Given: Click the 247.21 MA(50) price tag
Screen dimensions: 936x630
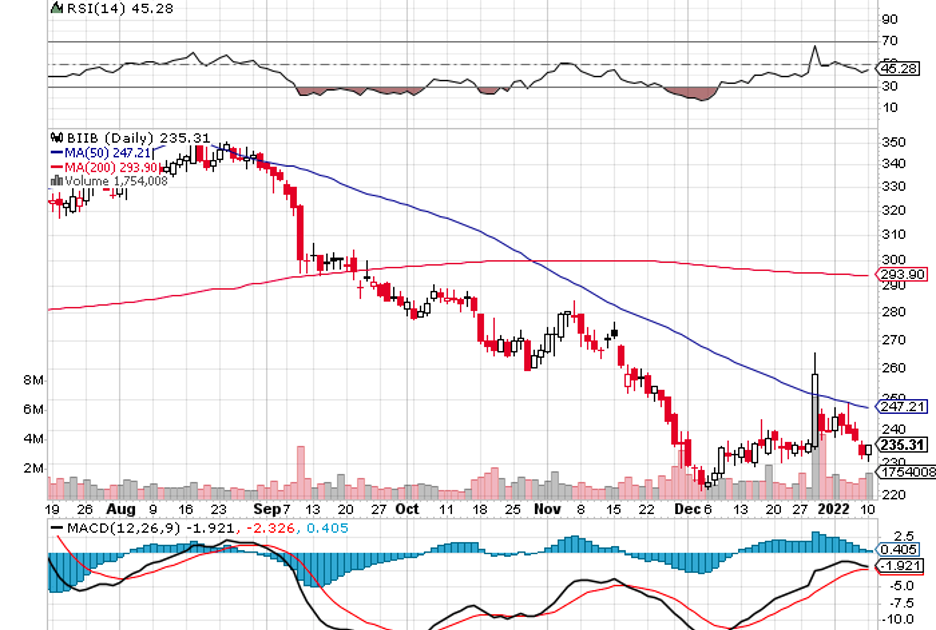Looking at the screenshot, I should point(902,406).
